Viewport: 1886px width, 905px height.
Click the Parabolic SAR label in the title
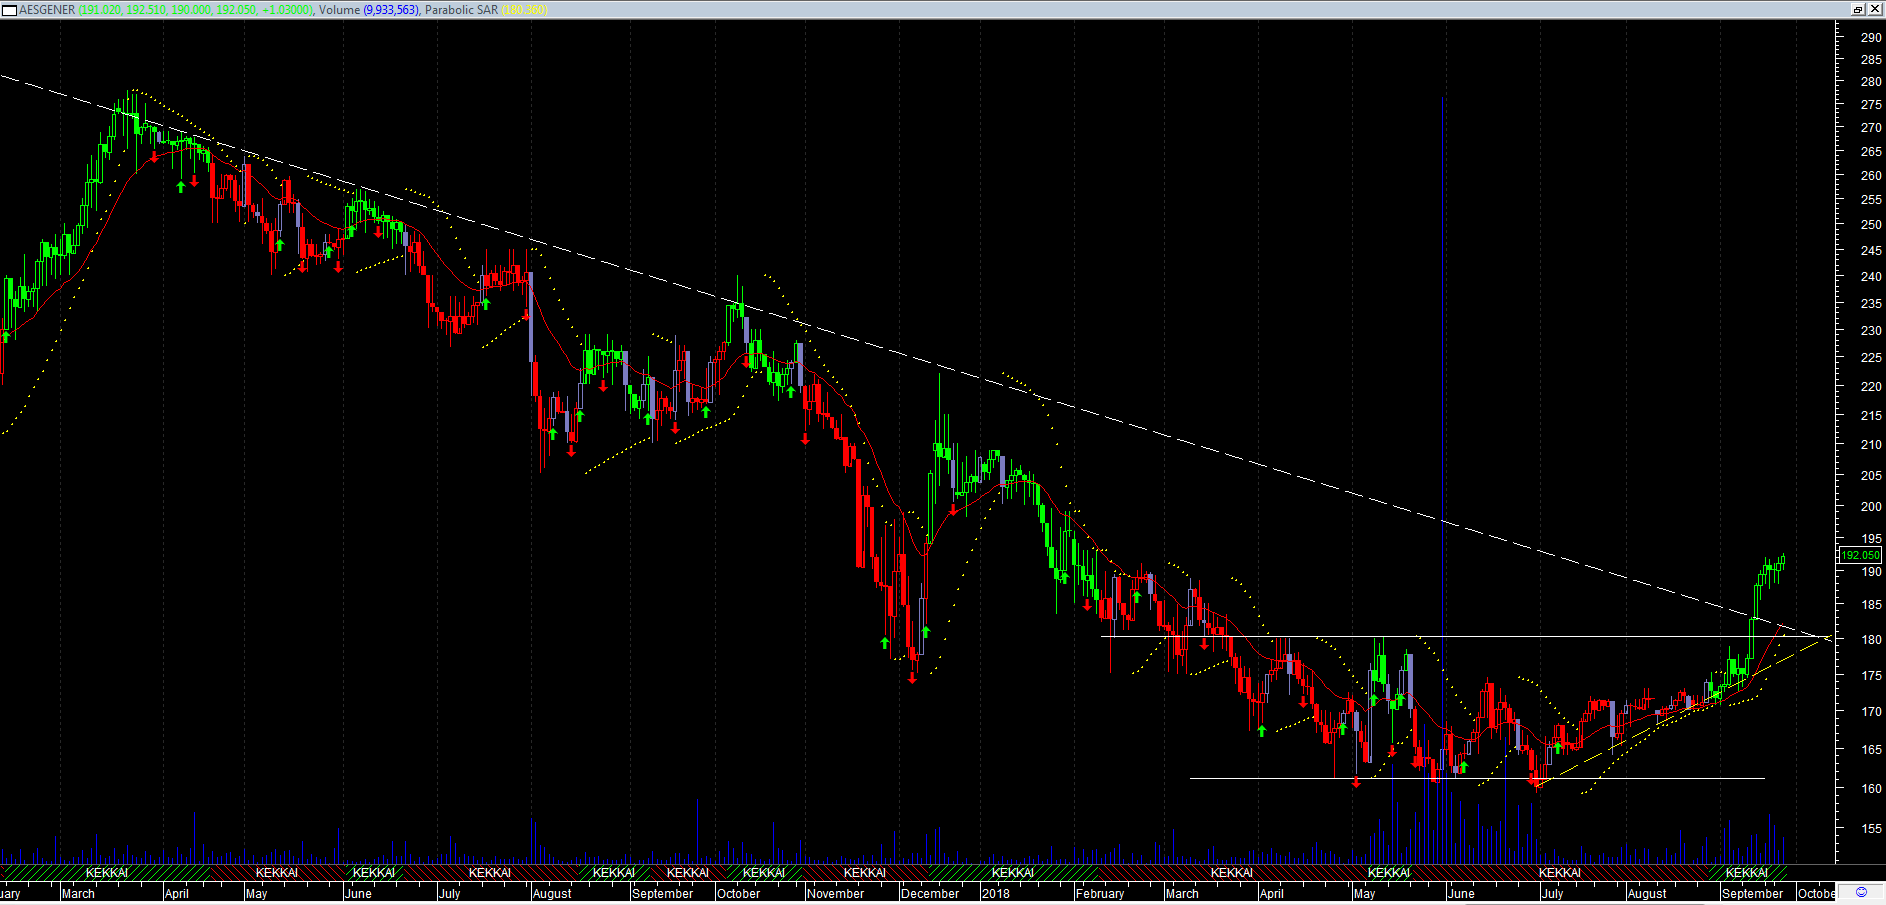coord(461,10)
